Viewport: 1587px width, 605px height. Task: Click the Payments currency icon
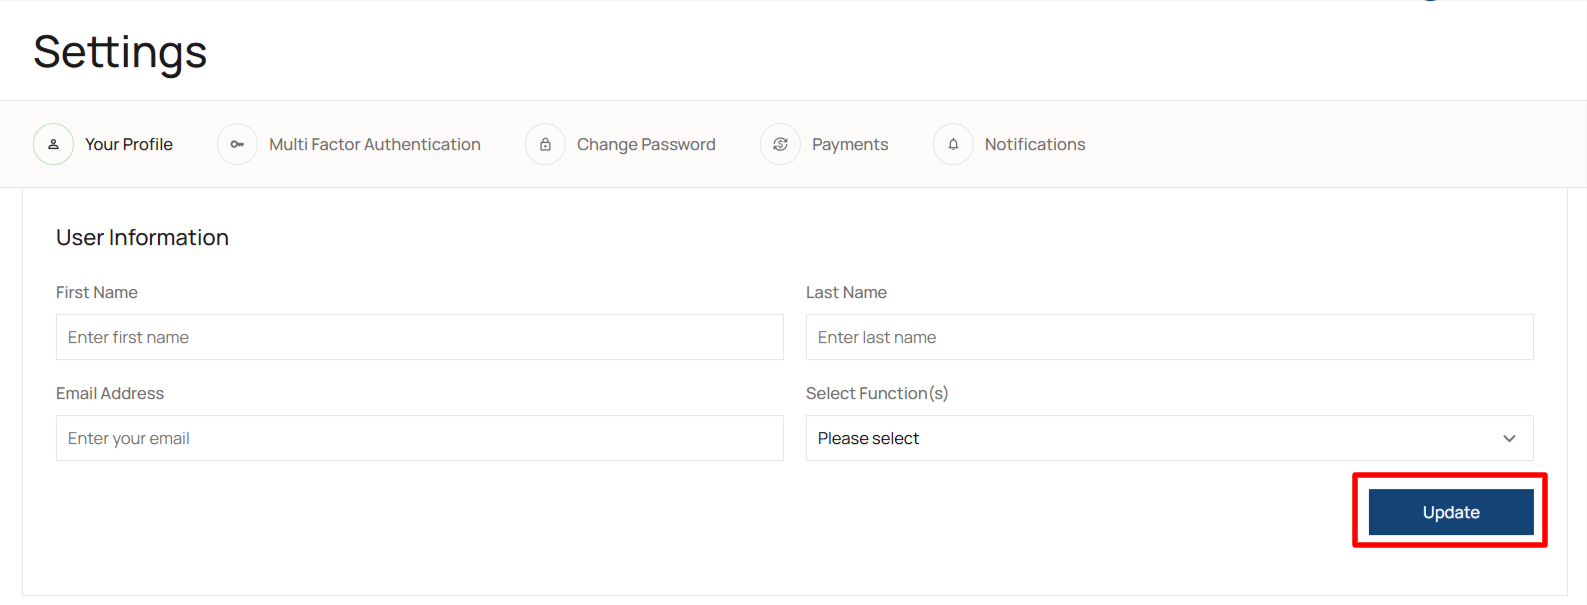tap(780, 144)
